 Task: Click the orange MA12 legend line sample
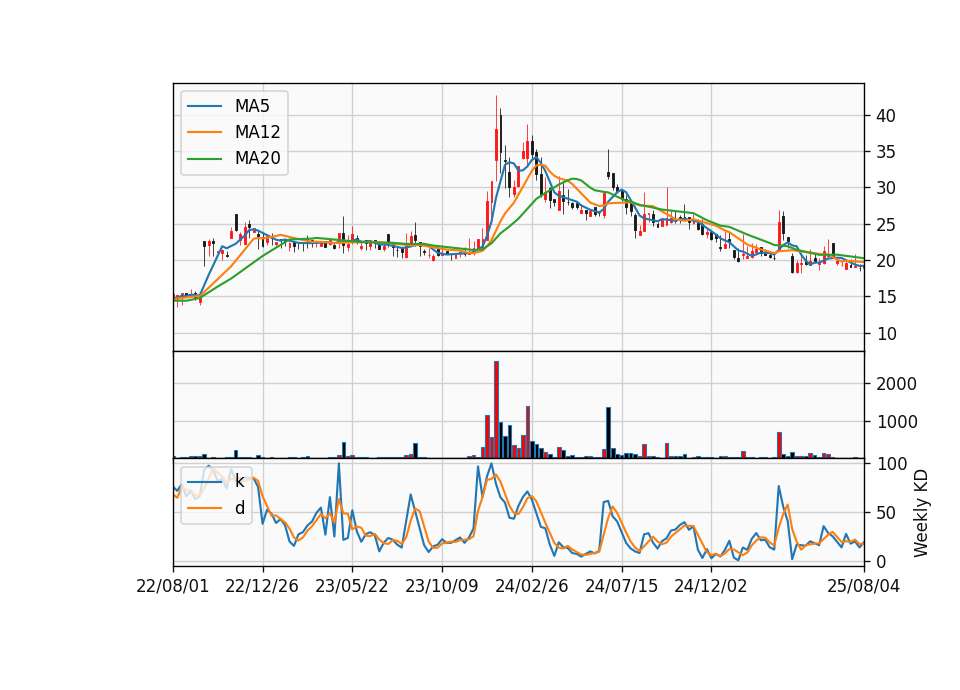[204, 132]
